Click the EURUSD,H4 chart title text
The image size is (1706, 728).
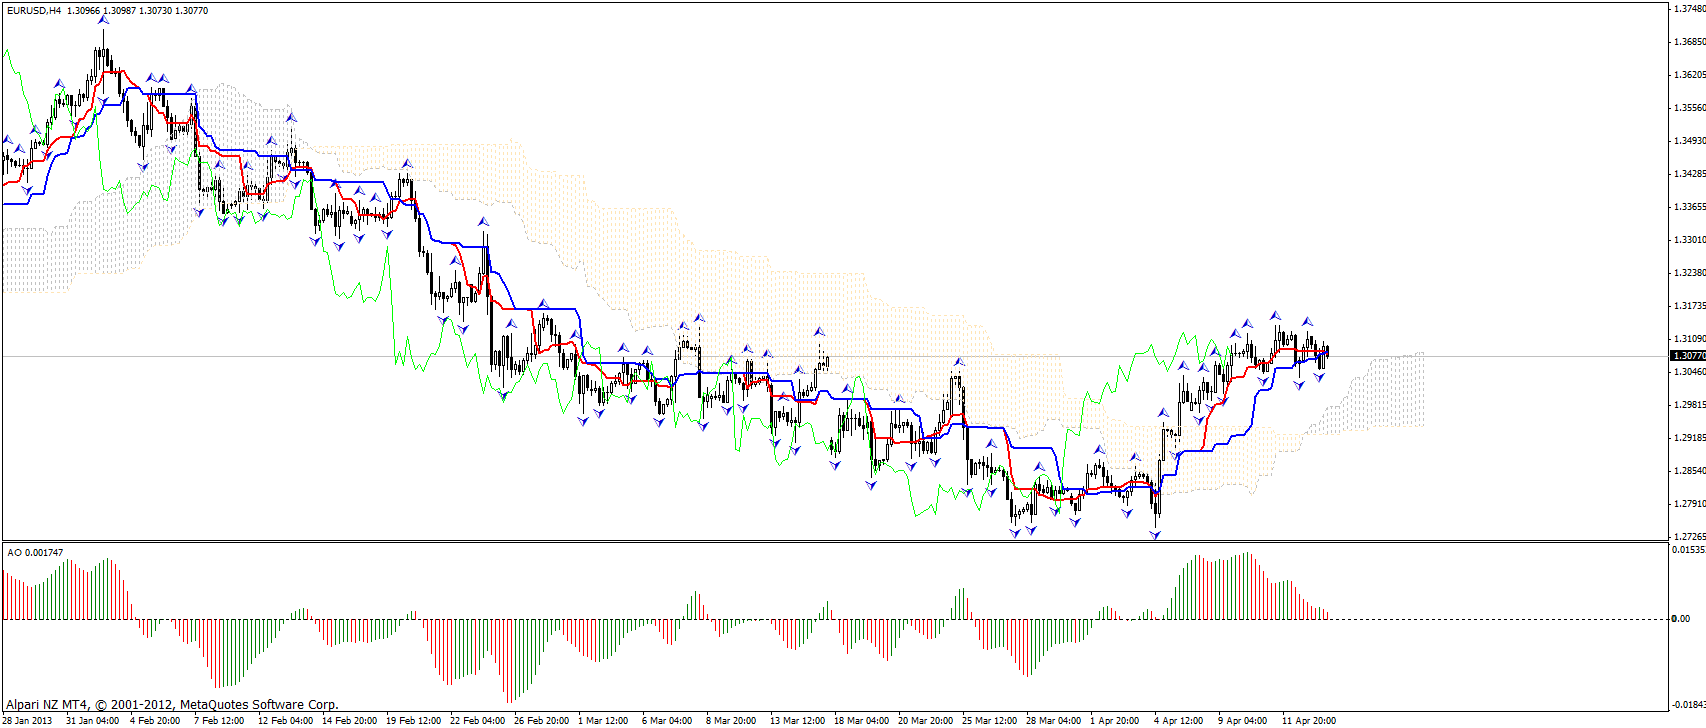point(33,10)
